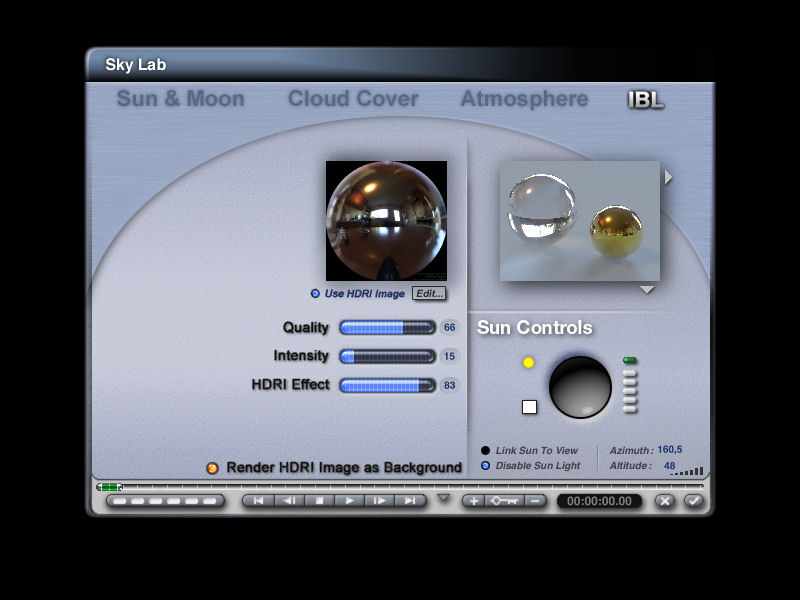Stop animation playback

coord(319,501)
